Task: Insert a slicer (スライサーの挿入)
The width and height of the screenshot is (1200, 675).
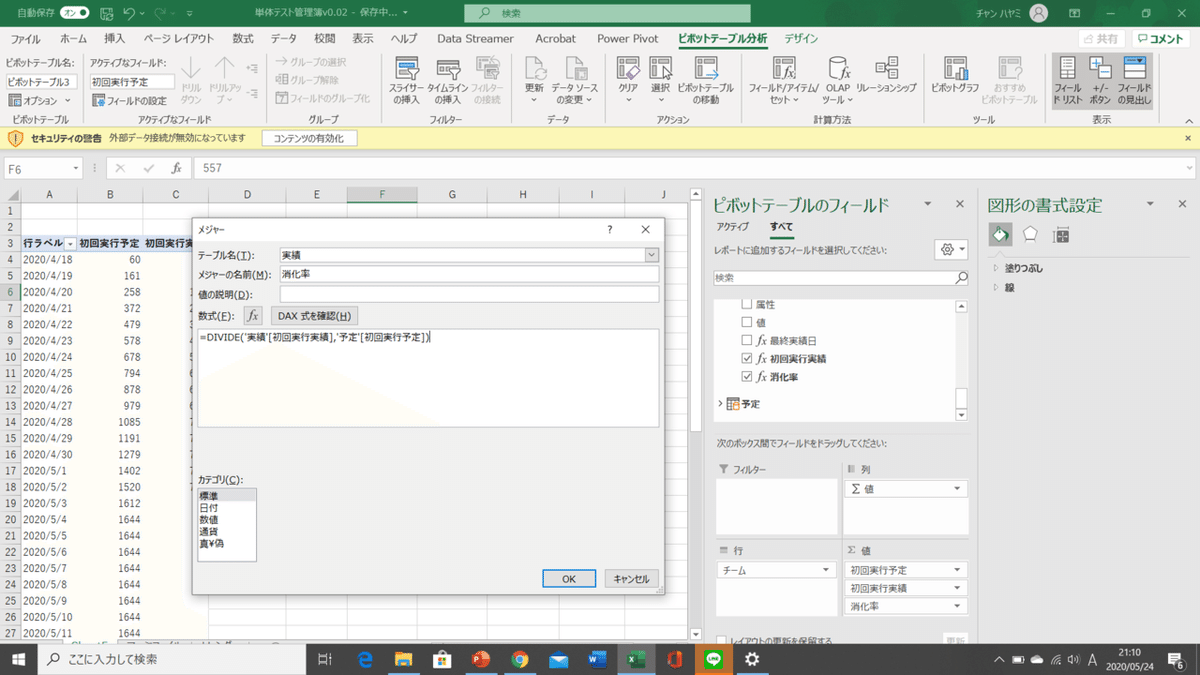Action: click(406, 81)
